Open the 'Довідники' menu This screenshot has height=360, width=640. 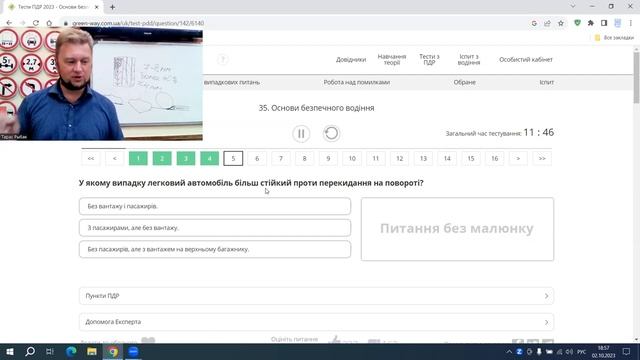(351, 60)
